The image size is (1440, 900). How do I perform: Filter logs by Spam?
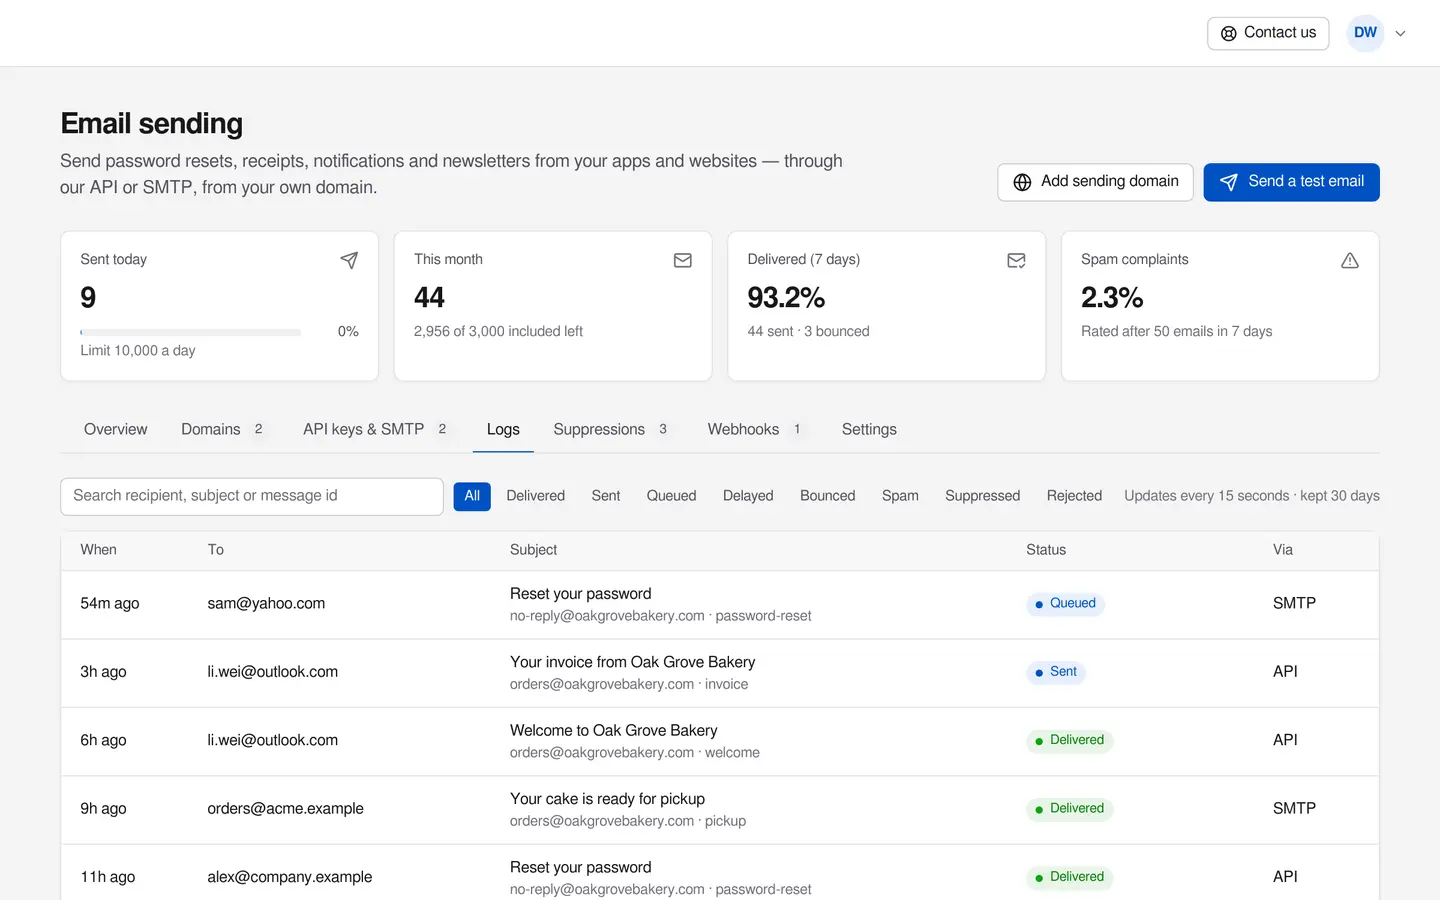pos(900,496)
